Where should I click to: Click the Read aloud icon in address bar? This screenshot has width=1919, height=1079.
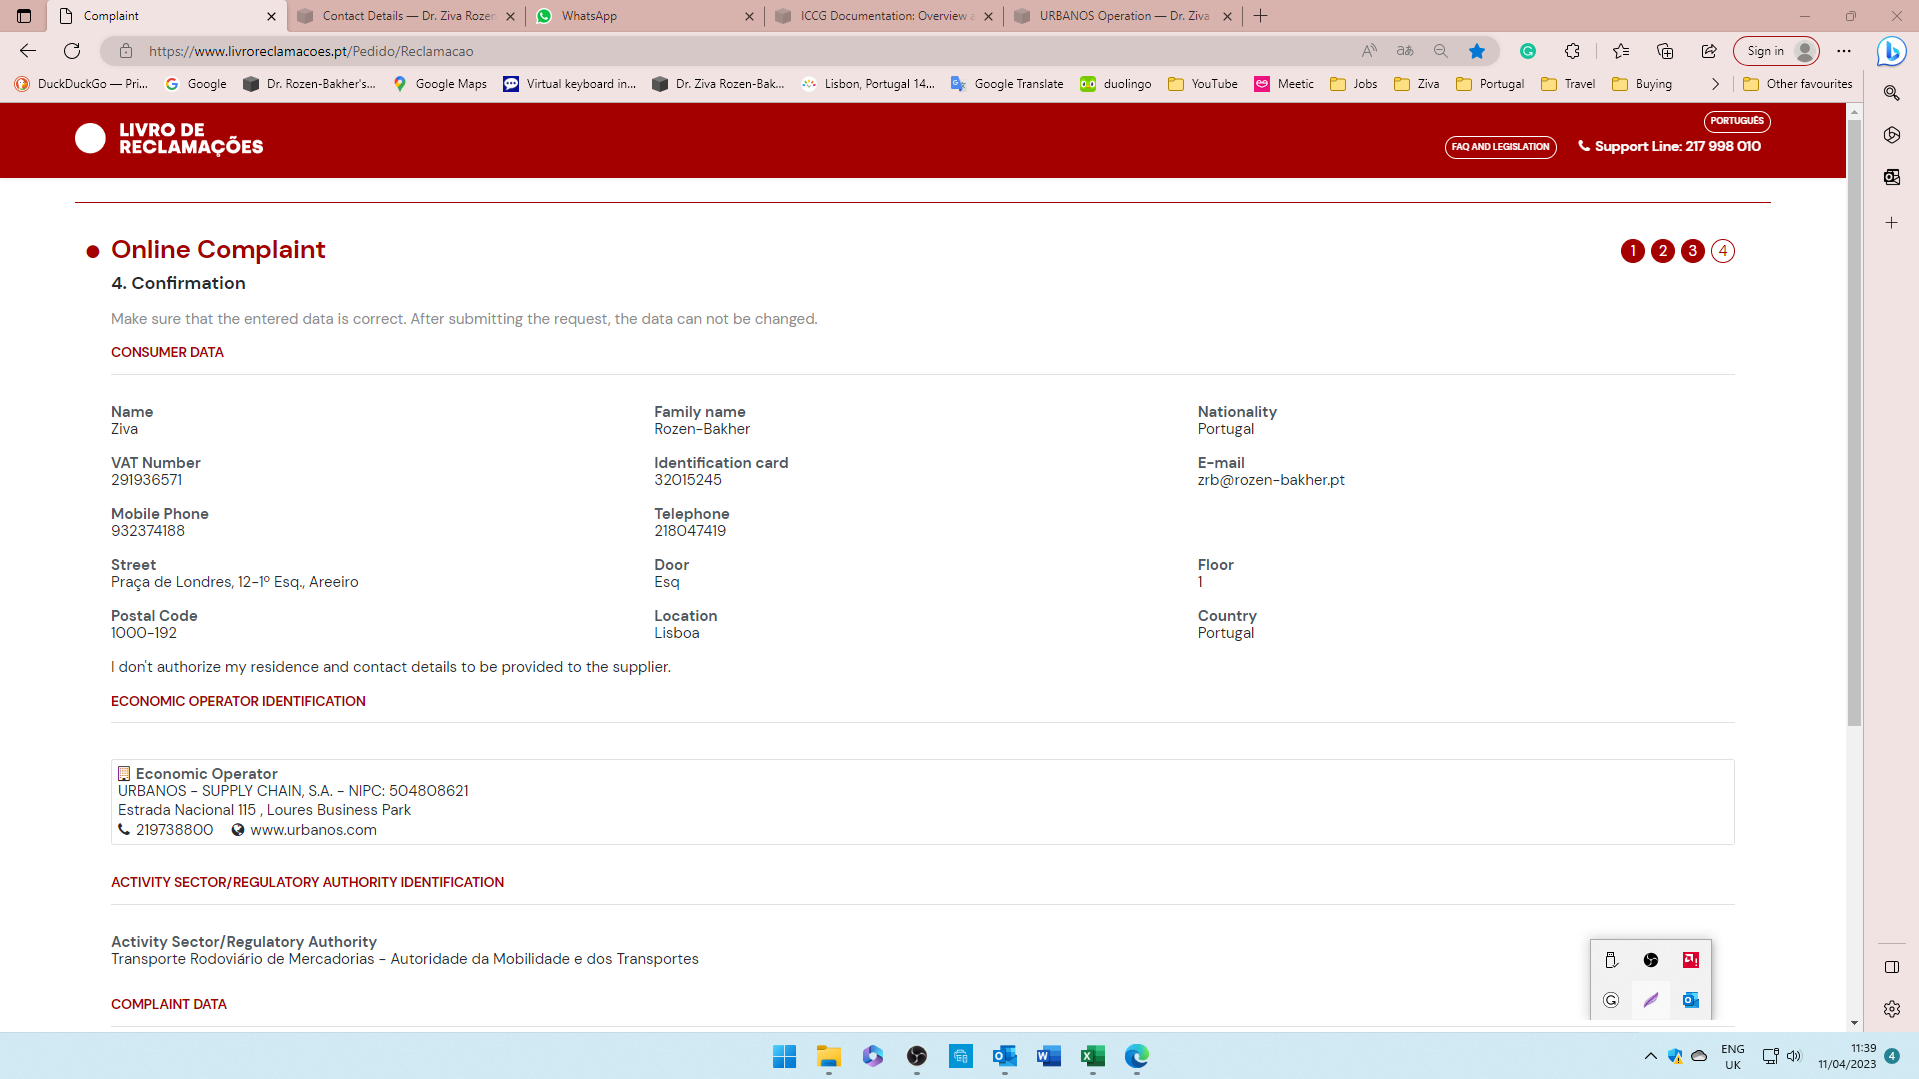click(1369, 51)
